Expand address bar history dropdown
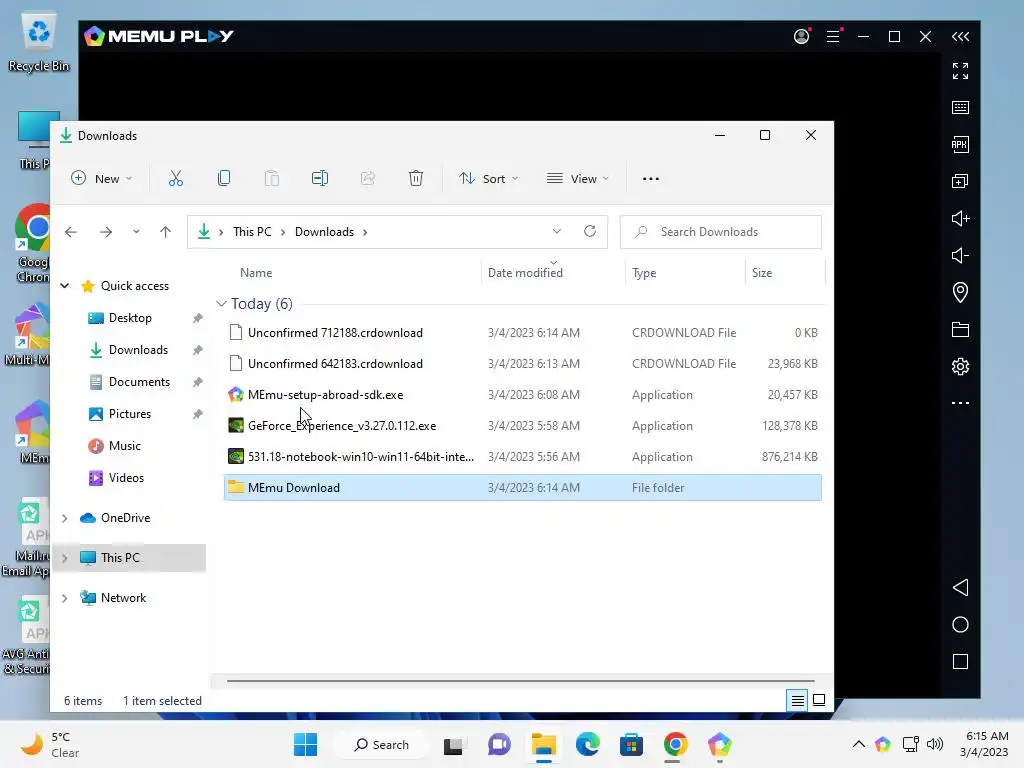The width and height of the screenshot is (1024, 768). click(x=556, y=231)
